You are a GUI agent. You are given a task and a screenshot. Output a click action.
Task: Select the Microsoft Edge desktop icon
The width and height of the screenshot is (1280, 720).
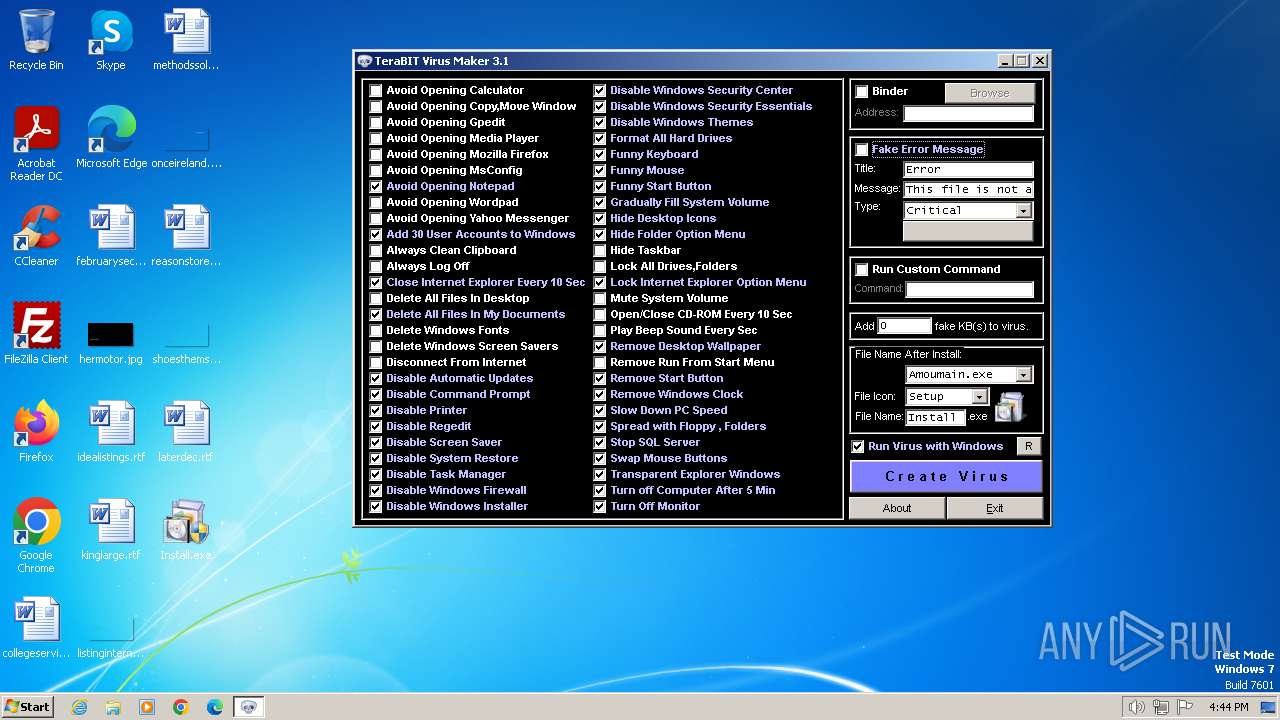(111, 138)
